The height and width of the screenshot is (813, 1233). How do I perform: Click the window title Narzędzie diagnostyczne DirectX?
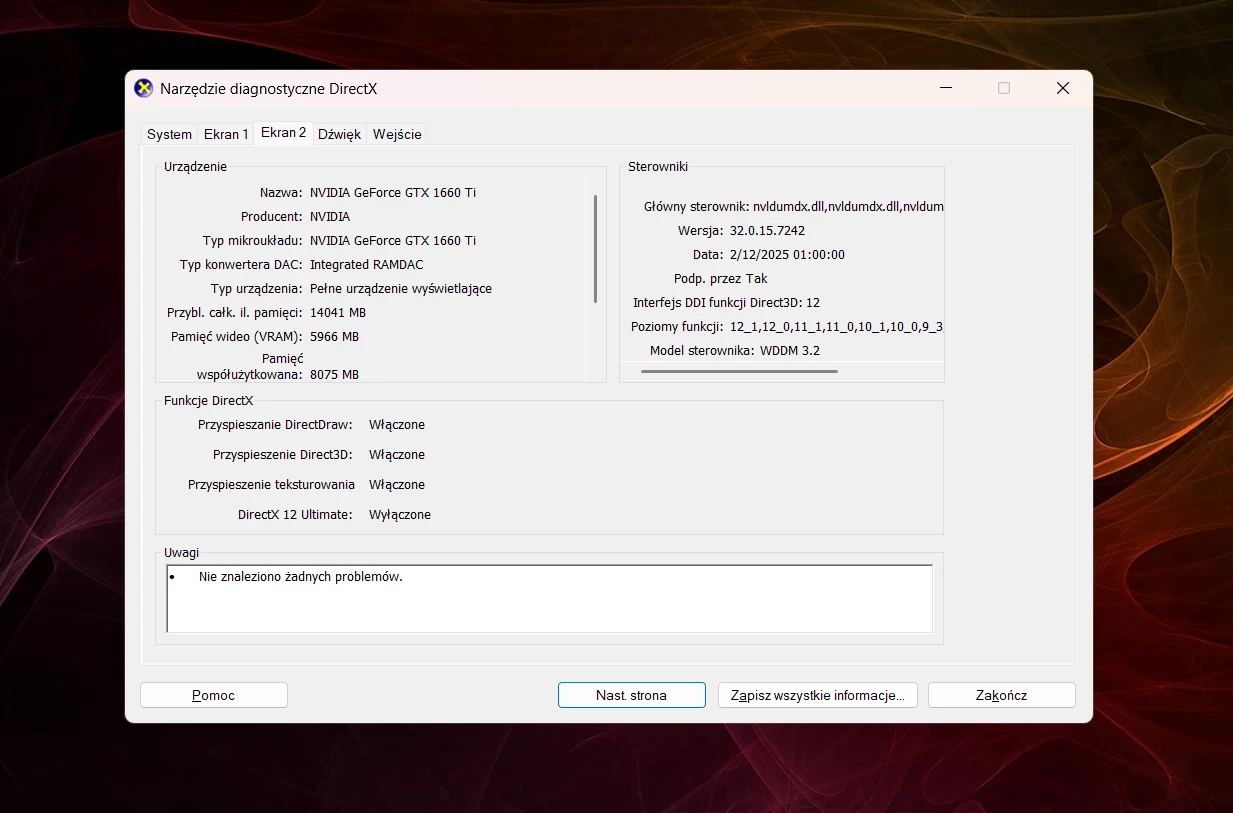click(x=269, y=88)
